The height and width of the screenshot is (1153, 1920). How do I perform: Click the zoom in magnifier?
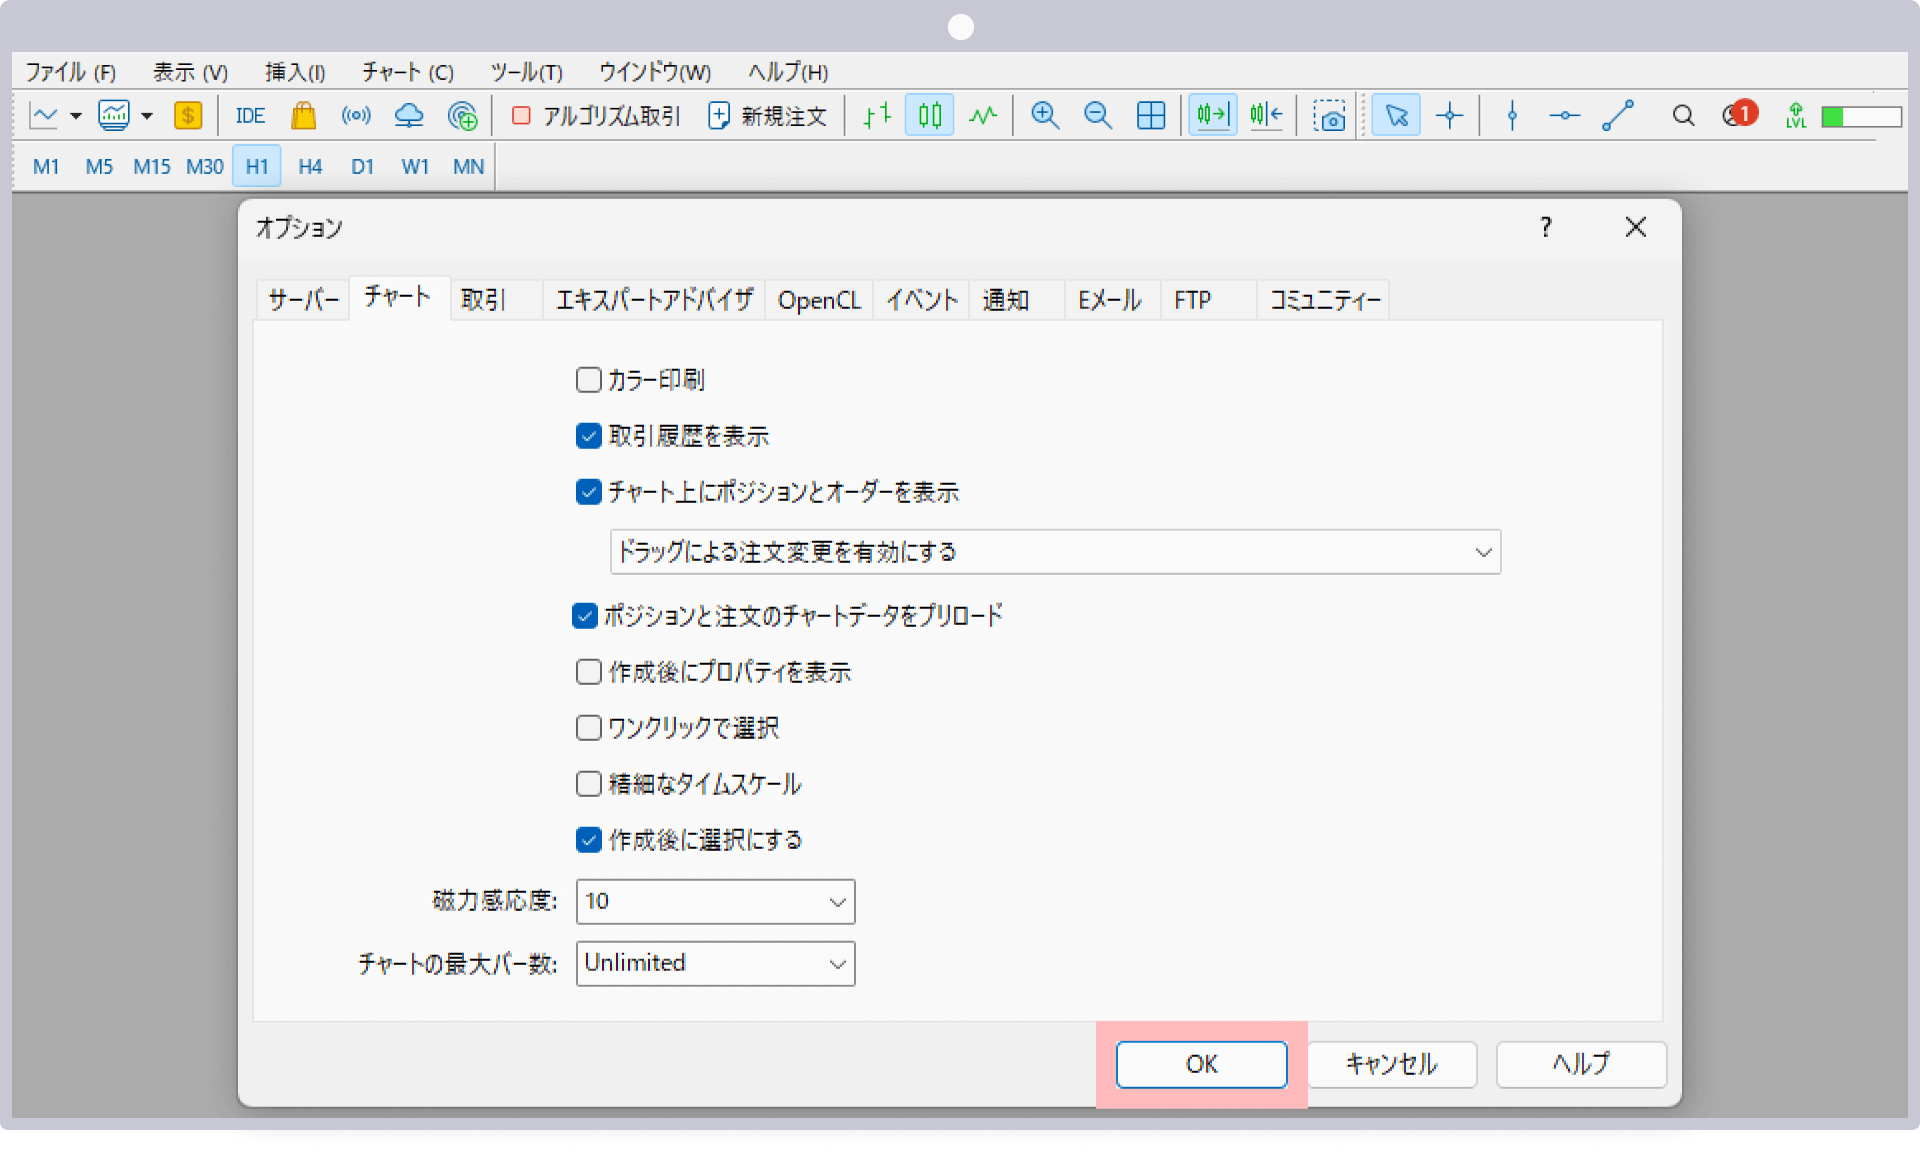pyautogui.click(x=1045, y=116)
